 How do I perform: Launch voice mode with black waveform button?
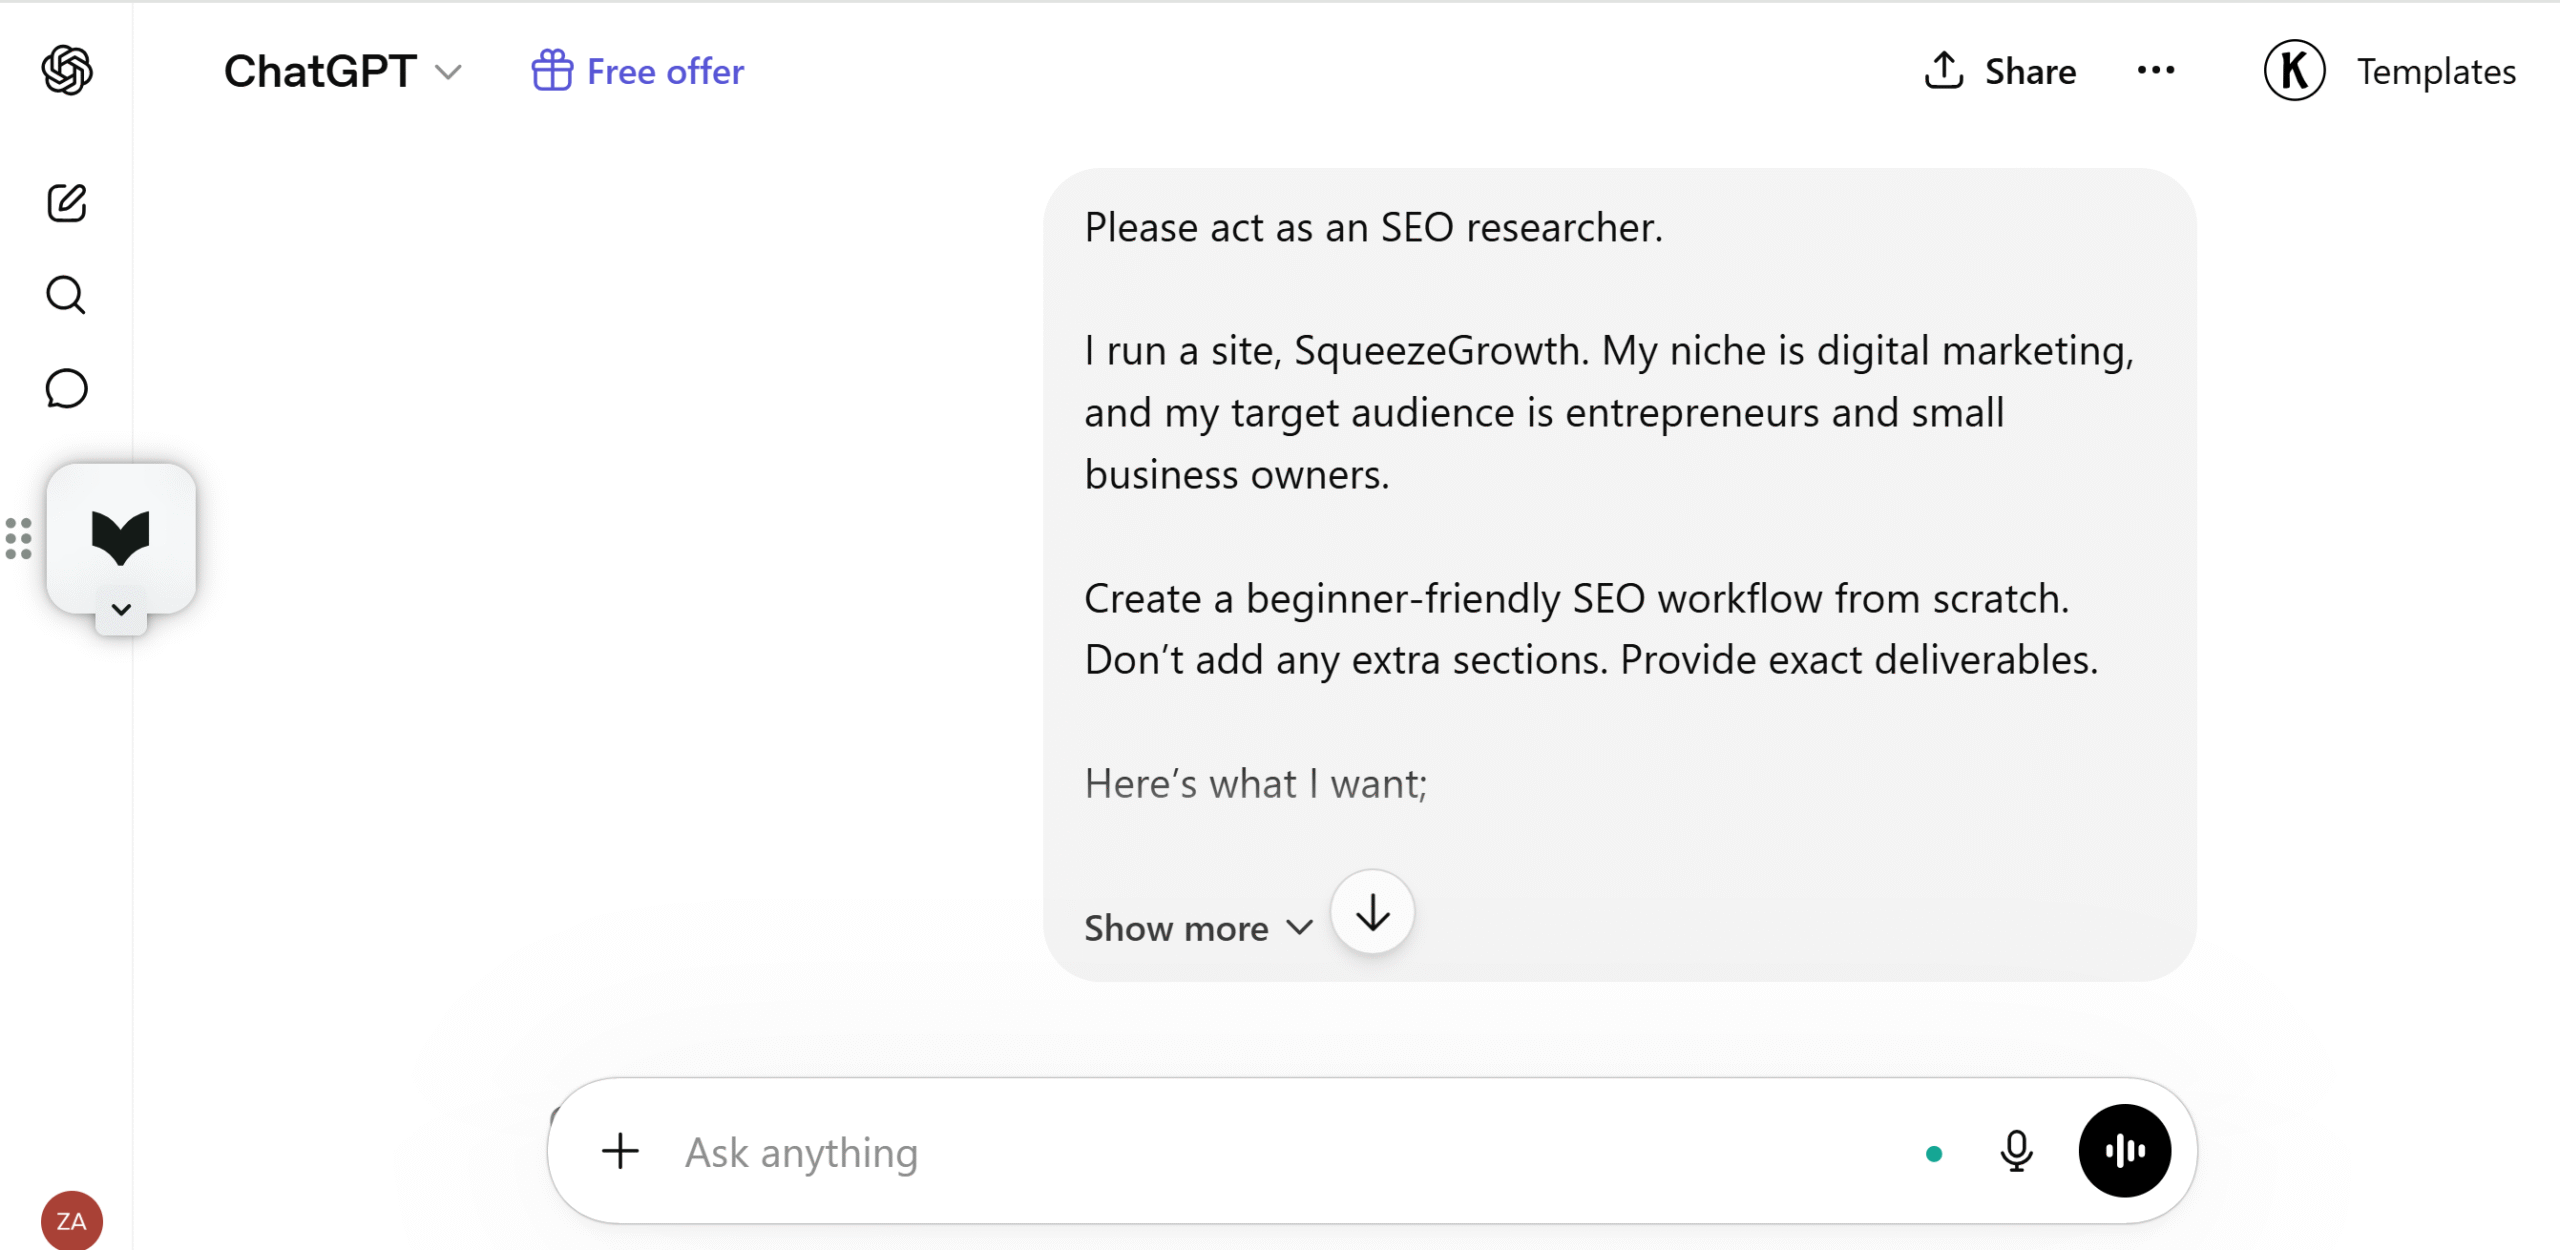(x=2124, y=1151)
